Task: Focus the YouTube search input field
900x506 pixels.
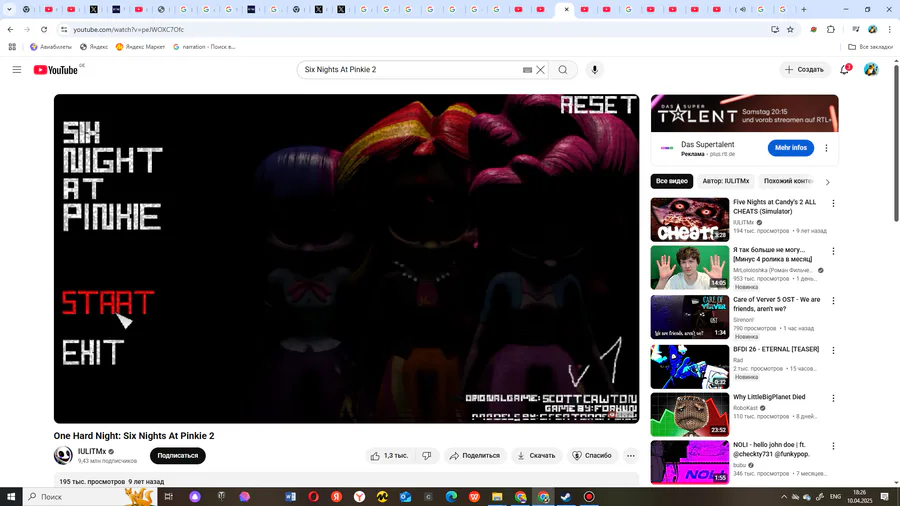Action: pyautogui.click(x=410, y=70)
